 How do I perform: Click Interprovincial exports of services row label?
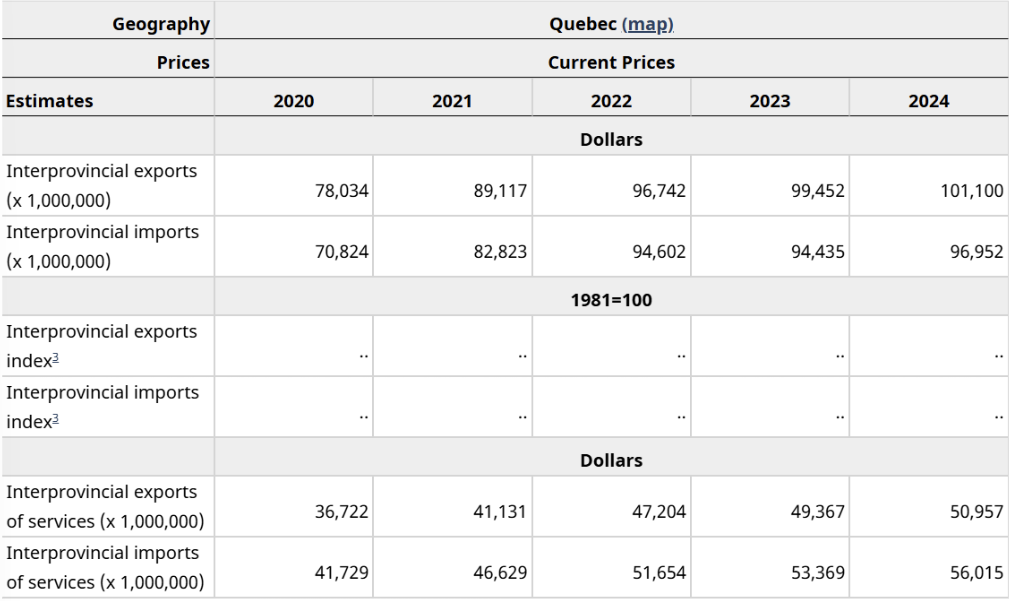[x=105, y=507]
